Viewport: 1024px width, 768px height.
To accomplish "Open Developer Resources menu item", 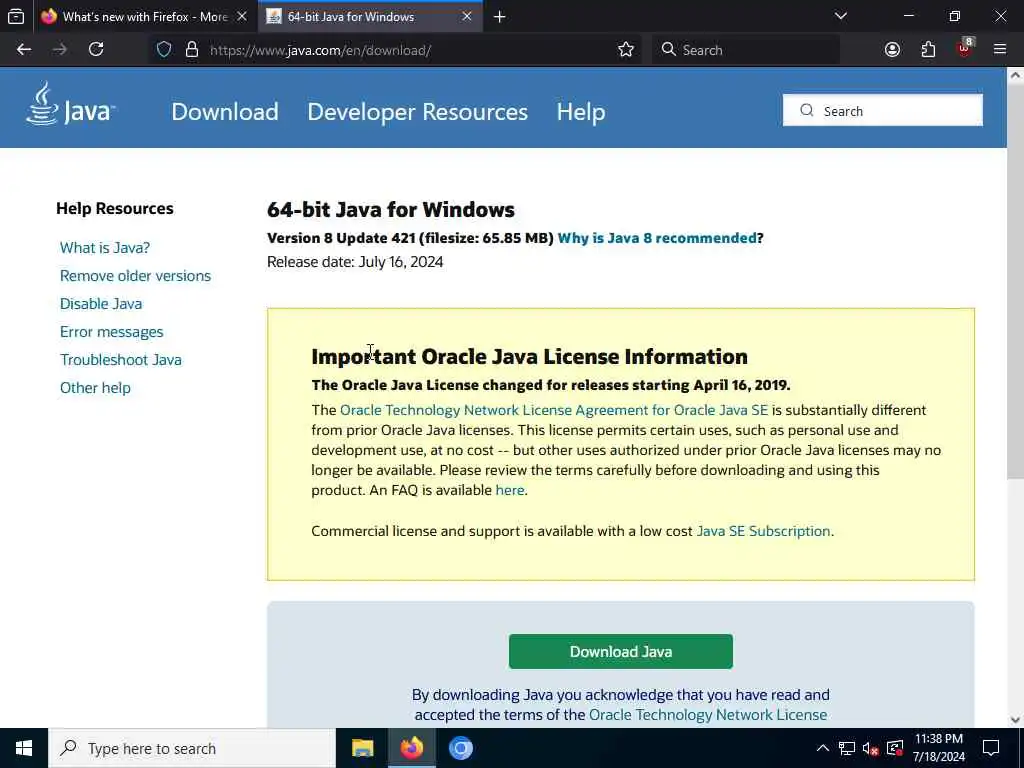I will pos(417,112).
